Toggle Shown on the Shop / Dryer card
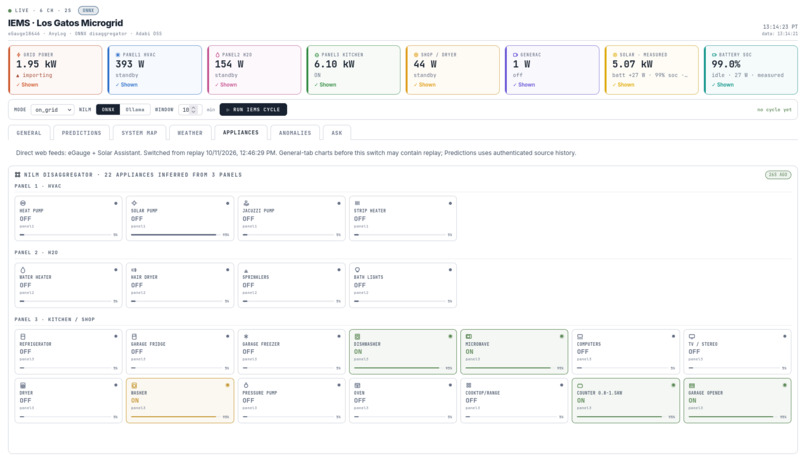 [x=425, y=85]
